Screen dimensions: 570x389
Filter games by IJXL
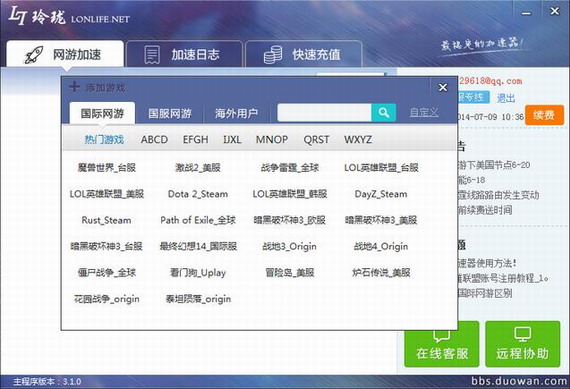pos(232,140)
